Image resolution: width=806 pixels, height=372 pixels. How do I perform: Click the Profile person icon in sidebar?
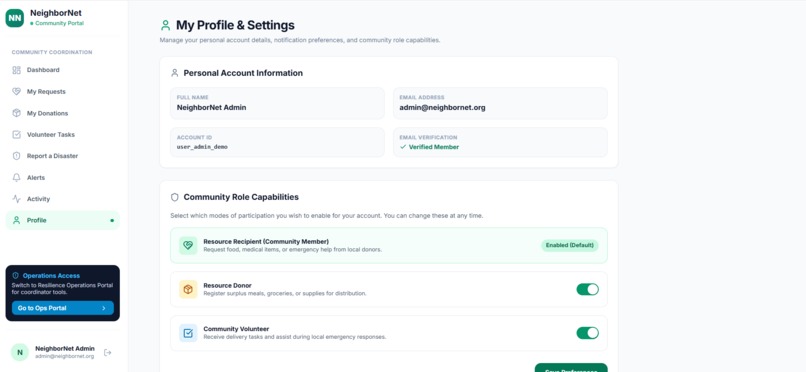pyautogui.click(x=16, y=220)
